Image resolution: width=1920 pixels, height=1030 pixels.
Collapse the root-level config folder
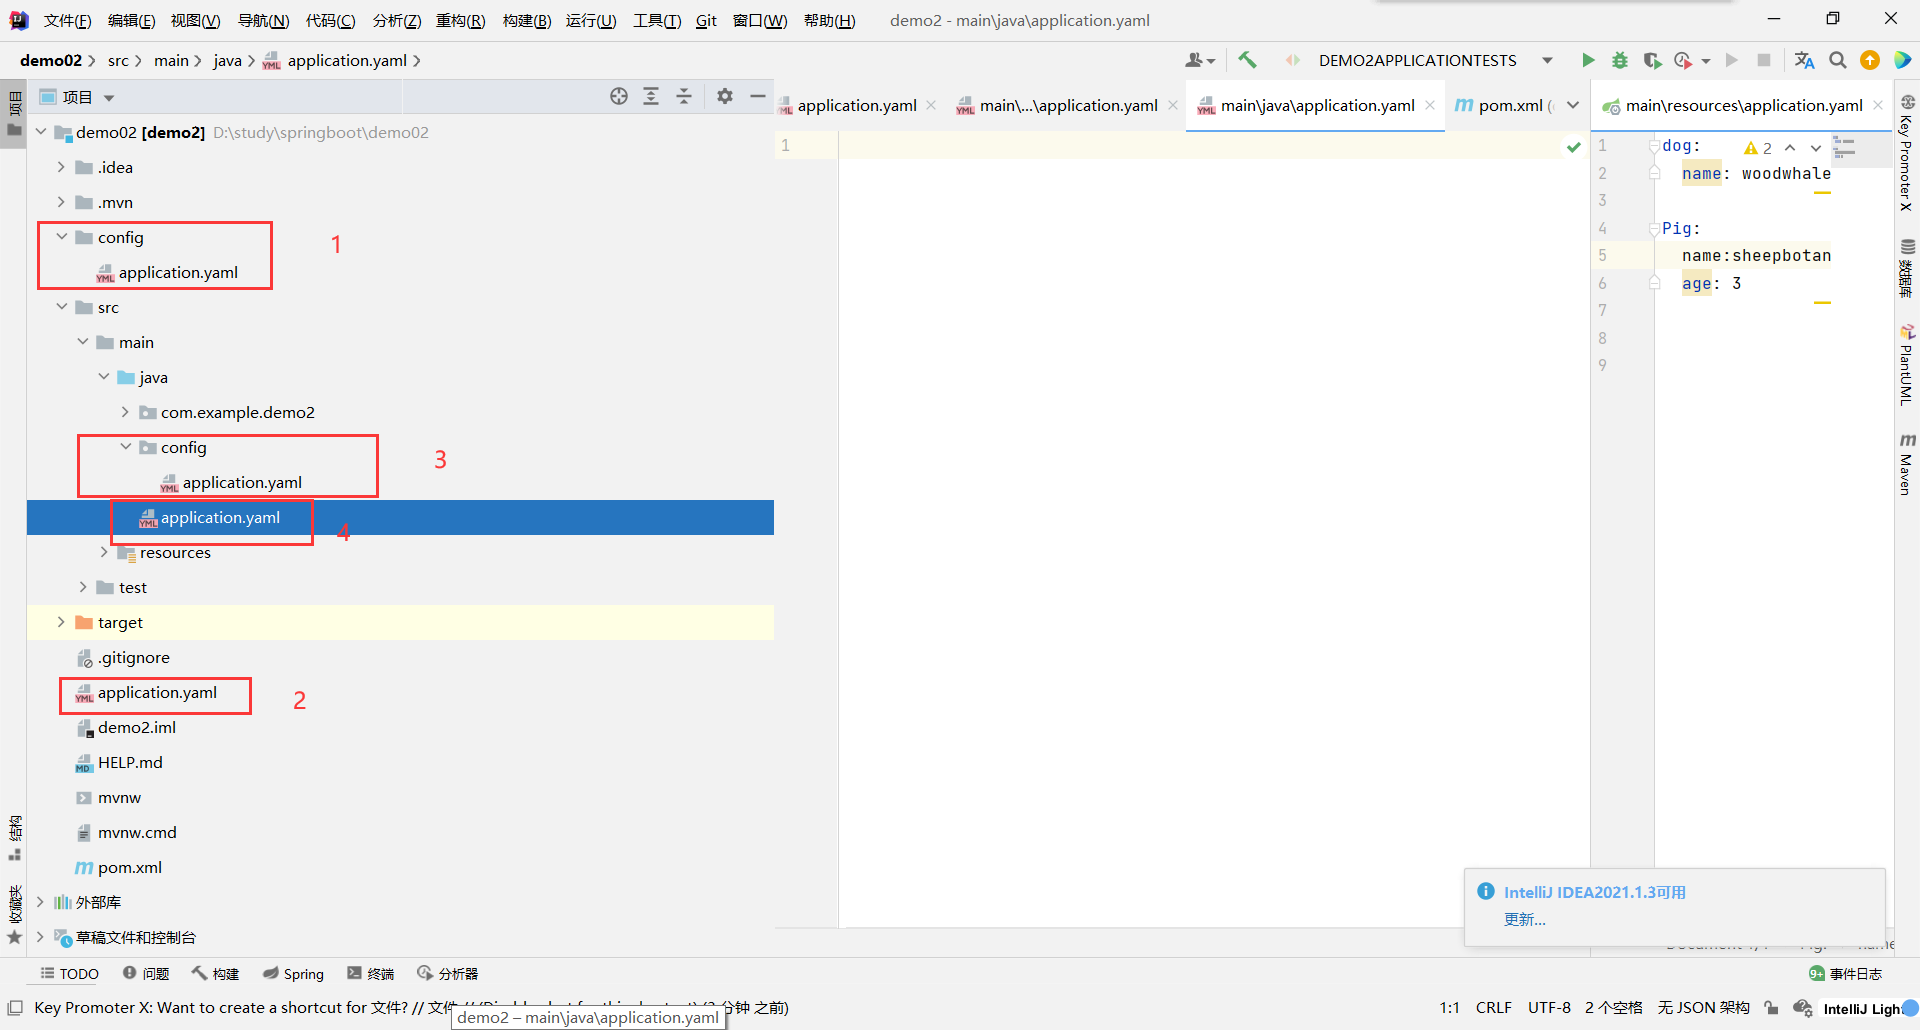62,237
